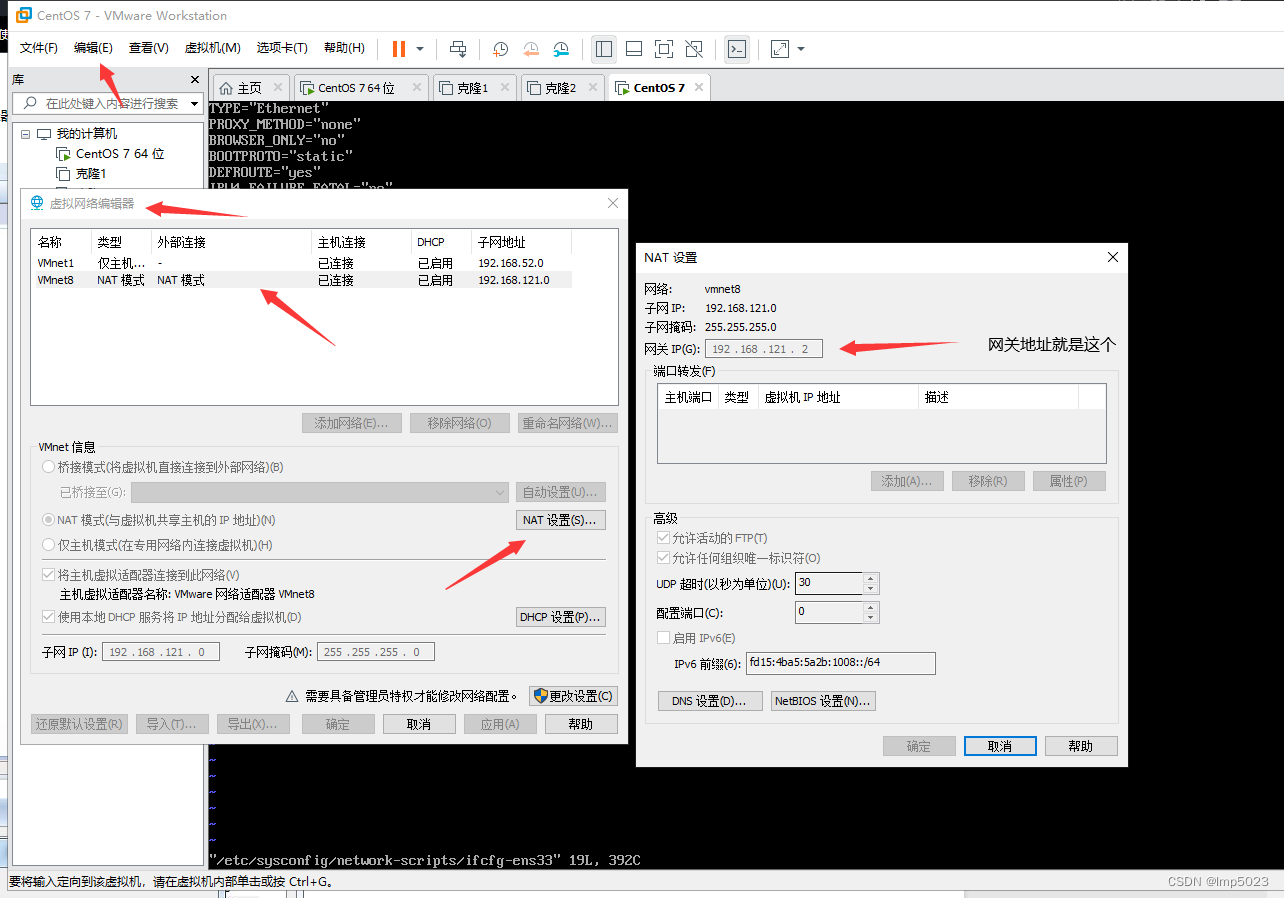Viewport: 1284px width, 898px height.
Task: Click the 子网 IP input field
Action: click(x=160, y=652)
